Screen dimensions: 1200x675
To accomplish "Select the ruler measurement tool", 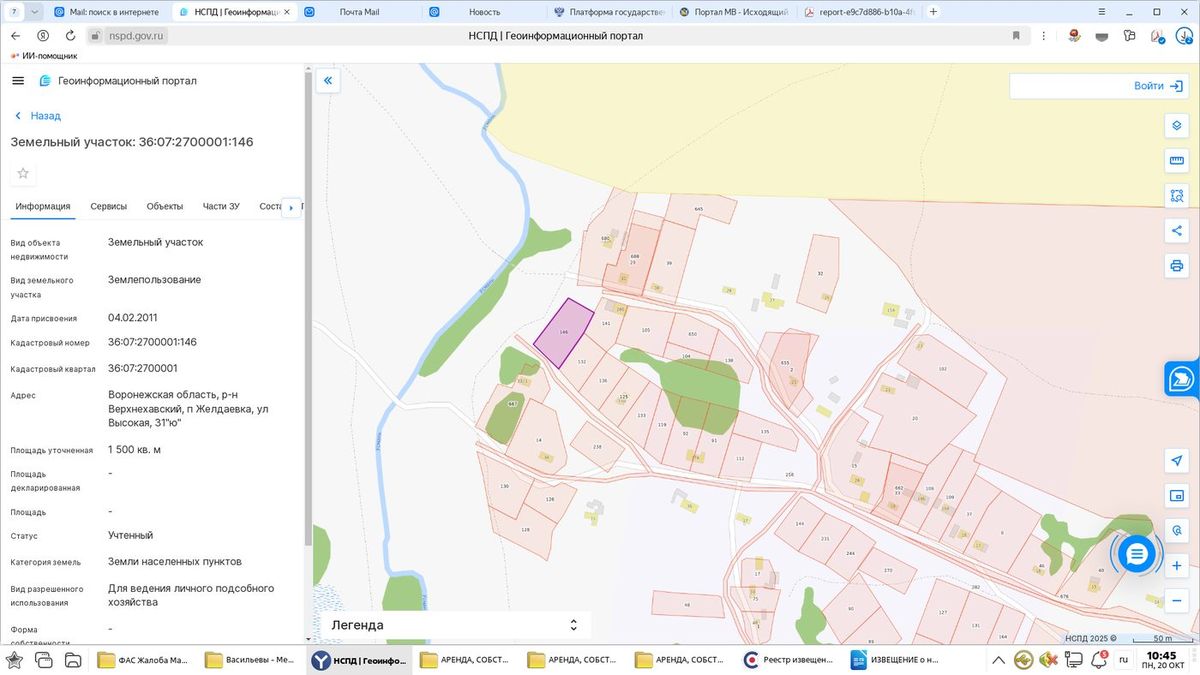I will click(x=1177, y=161).
